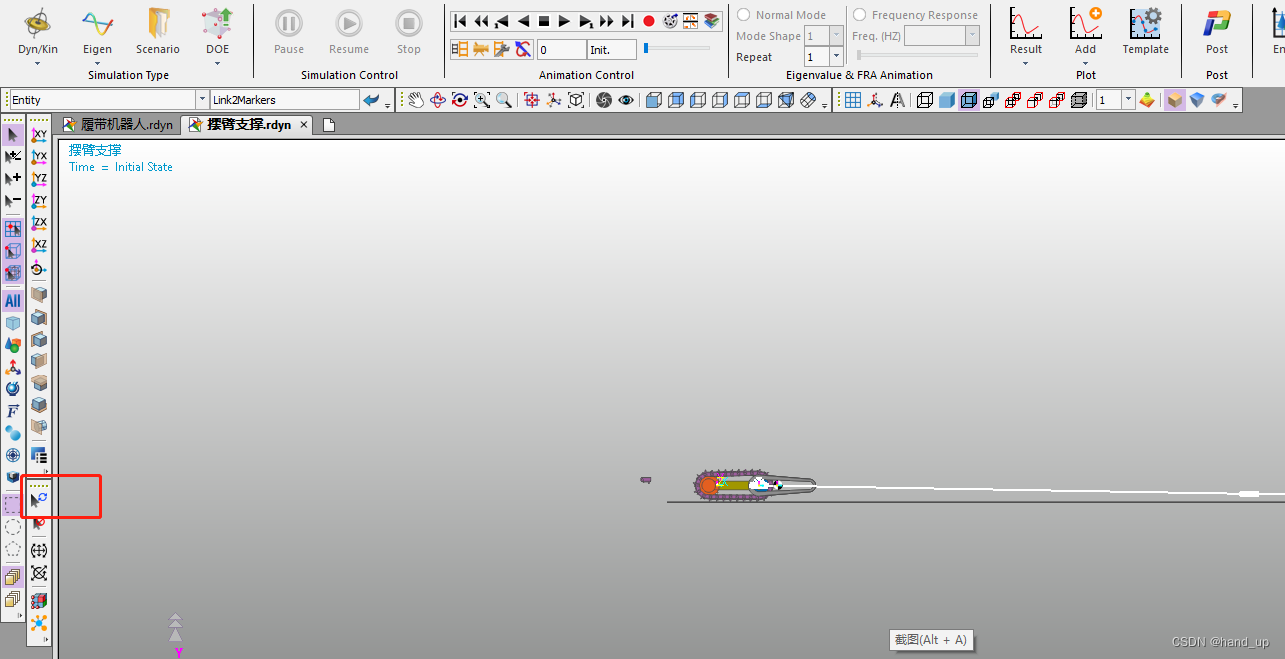This screenshot has width=1285, height=659.
Task: Open a new document tab
Action: [328, 125]
